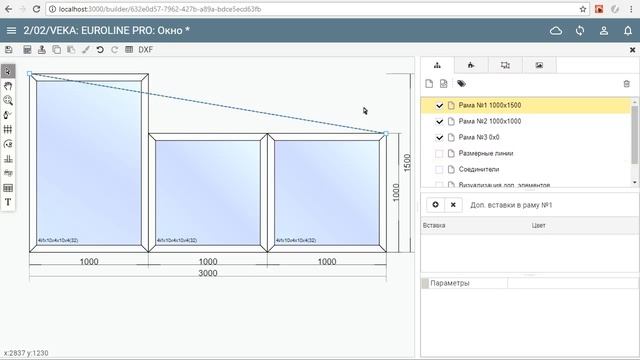This screenshot has height=360, width=640.
Task: Add an insert with the plus button
Action: pos(436,205)
